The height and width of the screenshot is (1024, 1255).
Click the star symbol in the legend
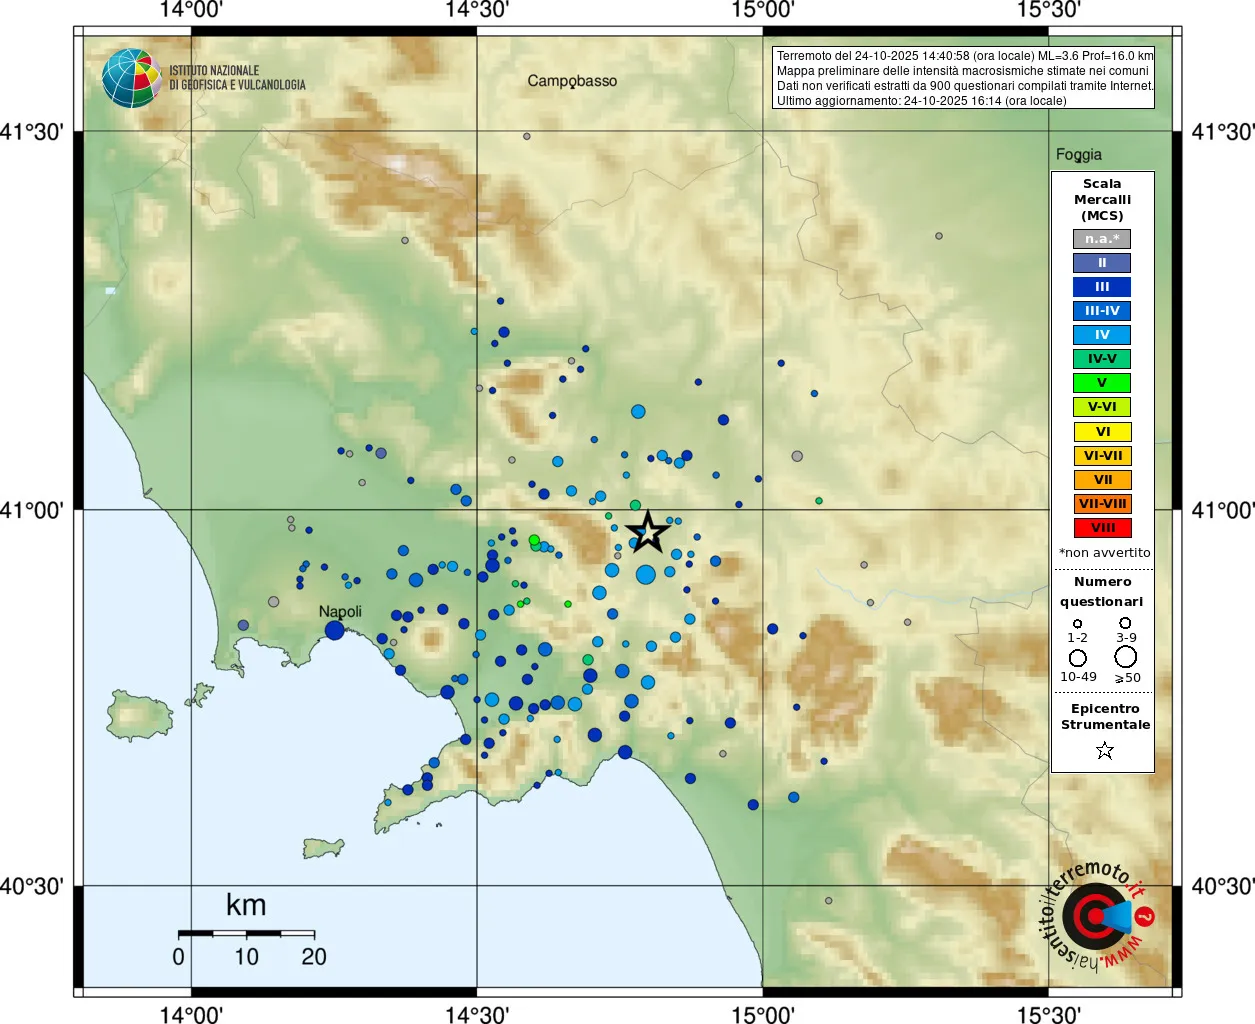tap(1104, 750)
